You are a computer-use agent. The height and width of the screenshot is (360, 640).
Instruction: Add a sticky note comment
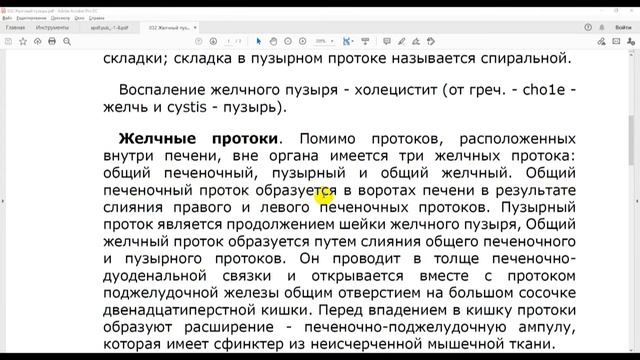click(x=387, y=41)
